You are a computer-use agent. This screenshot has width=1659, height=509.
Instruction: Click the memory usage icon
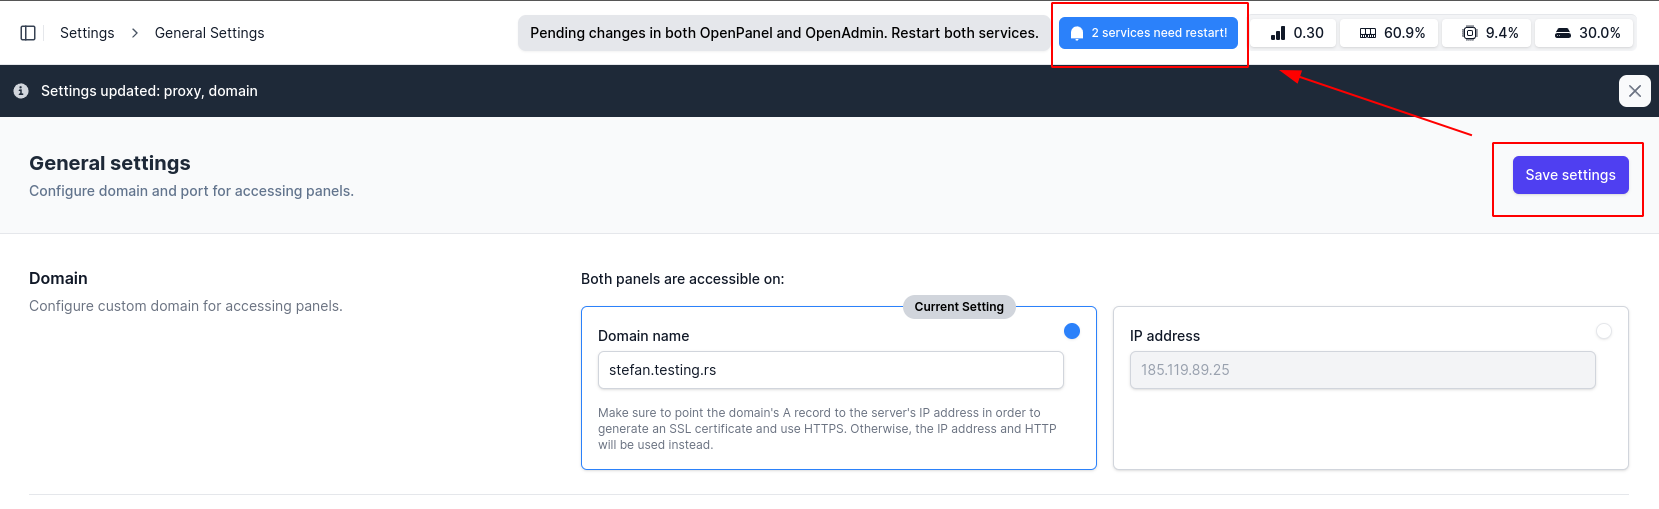pos(1368,33)
